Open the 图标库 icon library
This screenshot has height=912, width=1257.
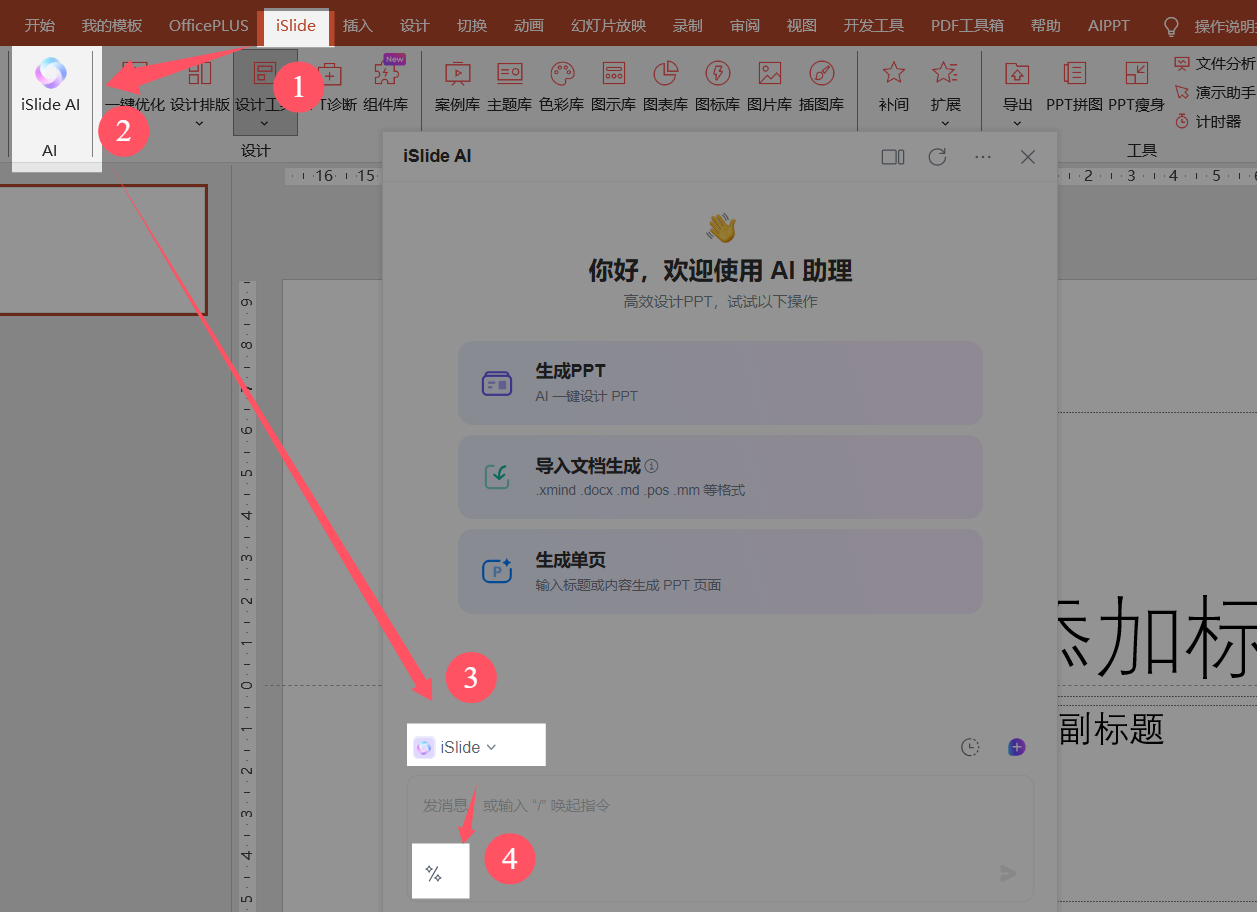(717, 85)
